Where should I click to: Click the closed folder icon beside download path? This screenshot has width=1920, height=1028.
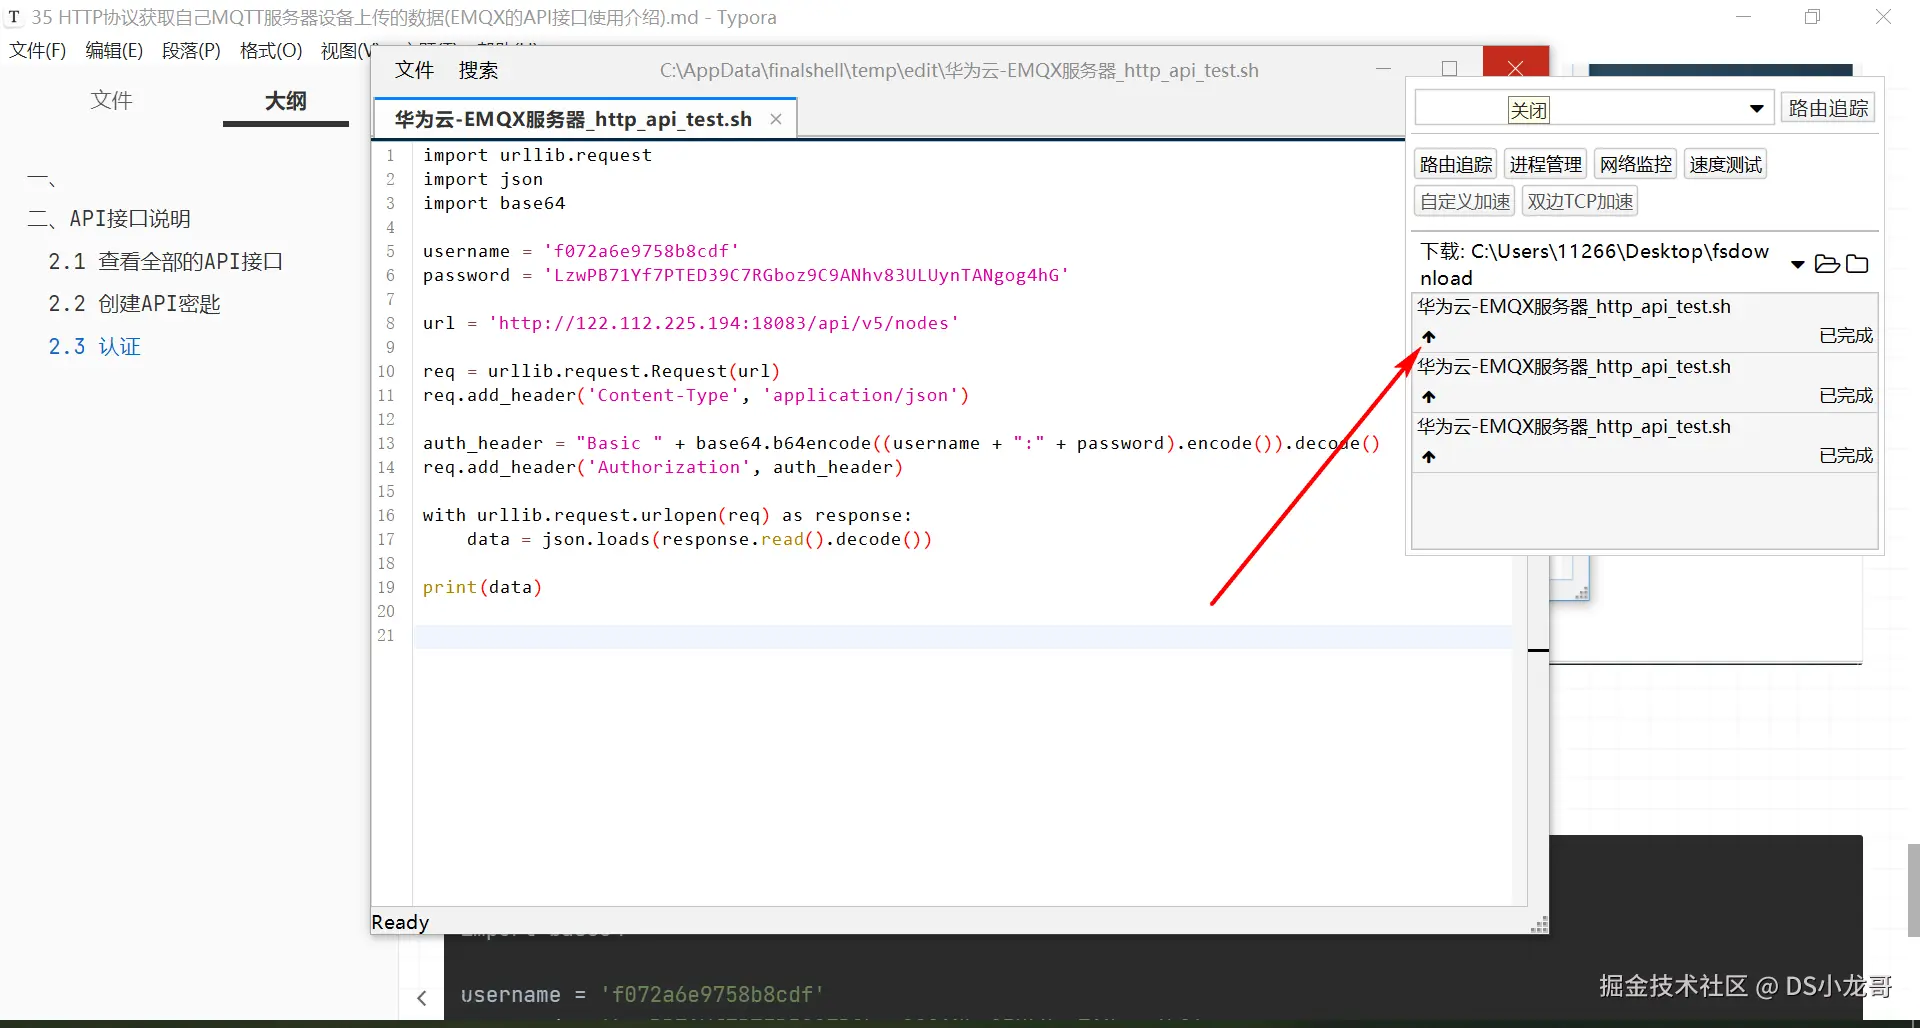pos(1857,264)
